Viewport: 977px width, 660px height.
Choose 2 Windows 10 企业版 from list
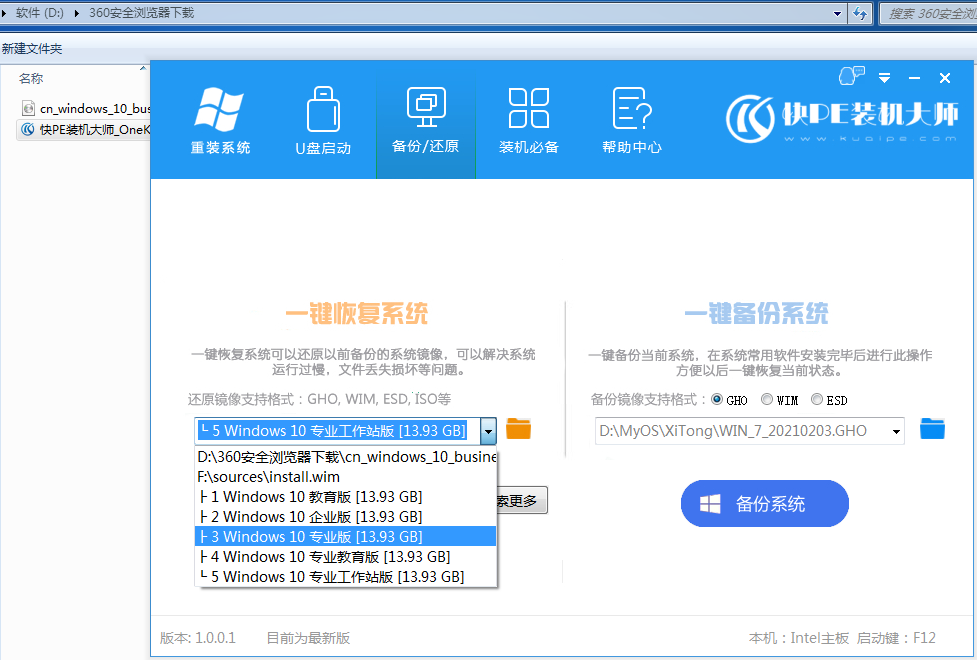tap(346, 516)
